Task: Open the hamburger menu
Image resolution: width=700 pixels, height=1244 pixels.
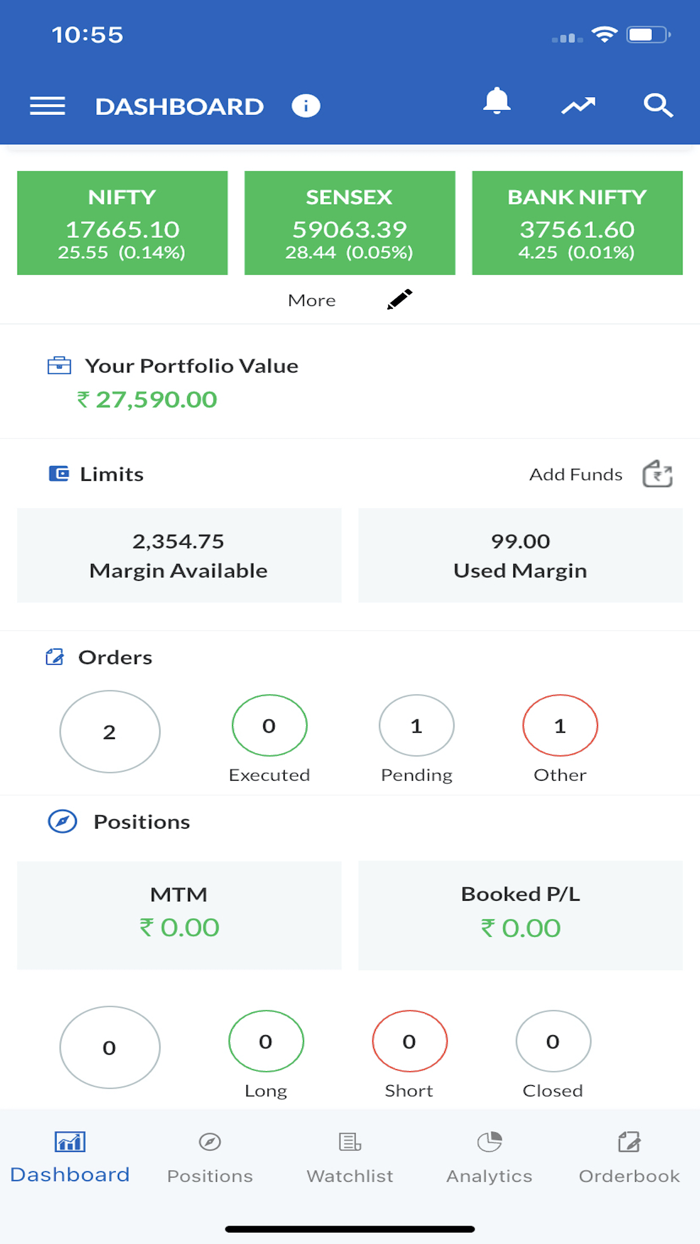Action: coord(47,106)
